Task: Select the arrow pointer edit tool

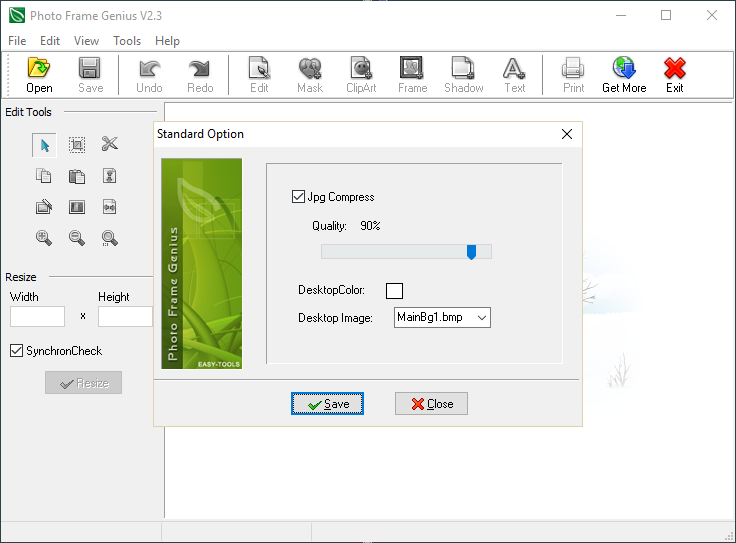Action: click(x=45, y=145)
